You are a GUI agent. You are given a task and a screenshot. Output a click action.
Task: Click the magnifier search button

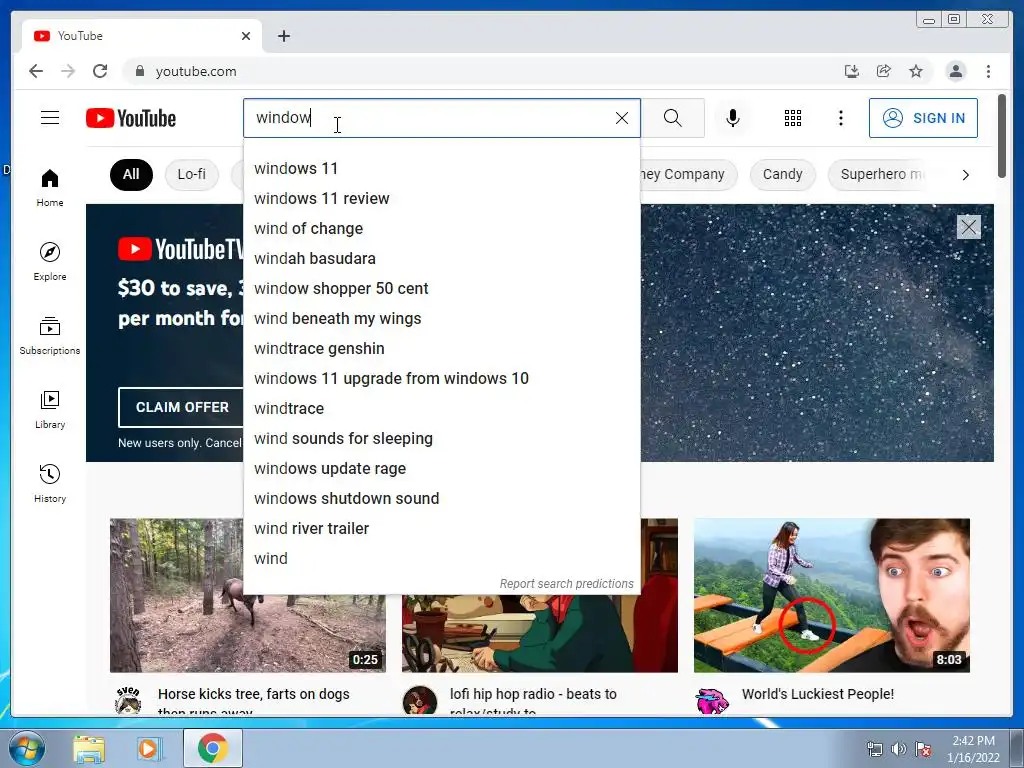click(673, 118)
